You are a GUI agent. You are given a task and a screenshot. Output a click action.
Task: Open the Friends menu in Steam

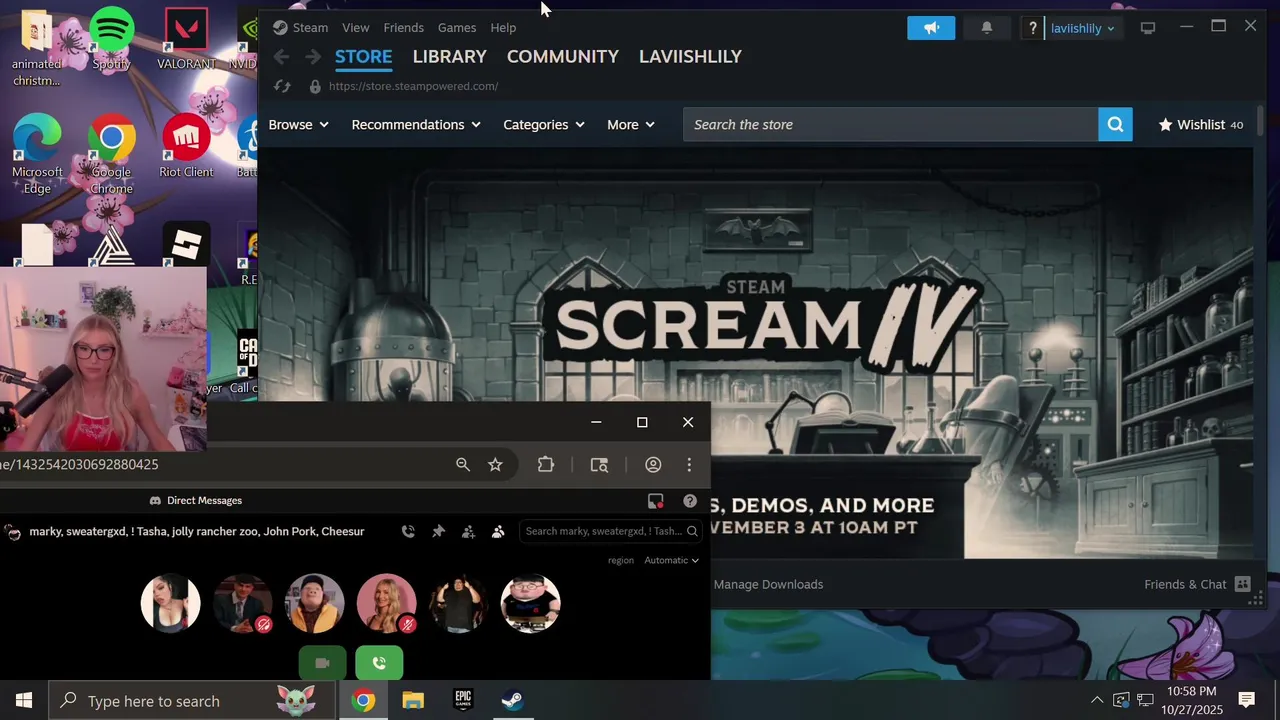pos(403,28)
